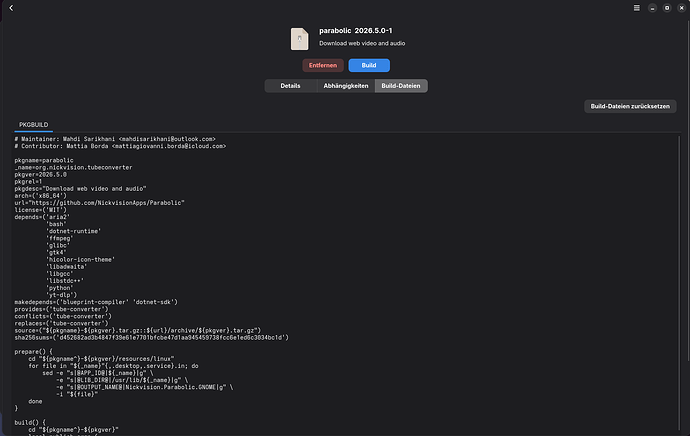Image resolution: width=690 pixels, height=436 pixels.
Task: Start the blue Build button
Action: tap(369, 65)
